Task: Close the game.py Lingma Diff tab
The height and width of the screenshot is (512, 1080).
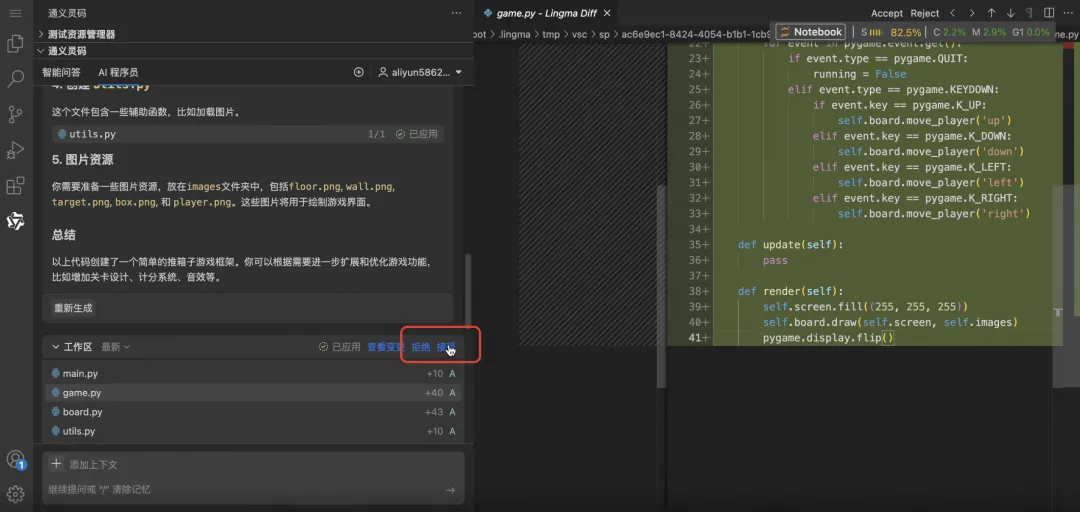Action: (608, 13)
